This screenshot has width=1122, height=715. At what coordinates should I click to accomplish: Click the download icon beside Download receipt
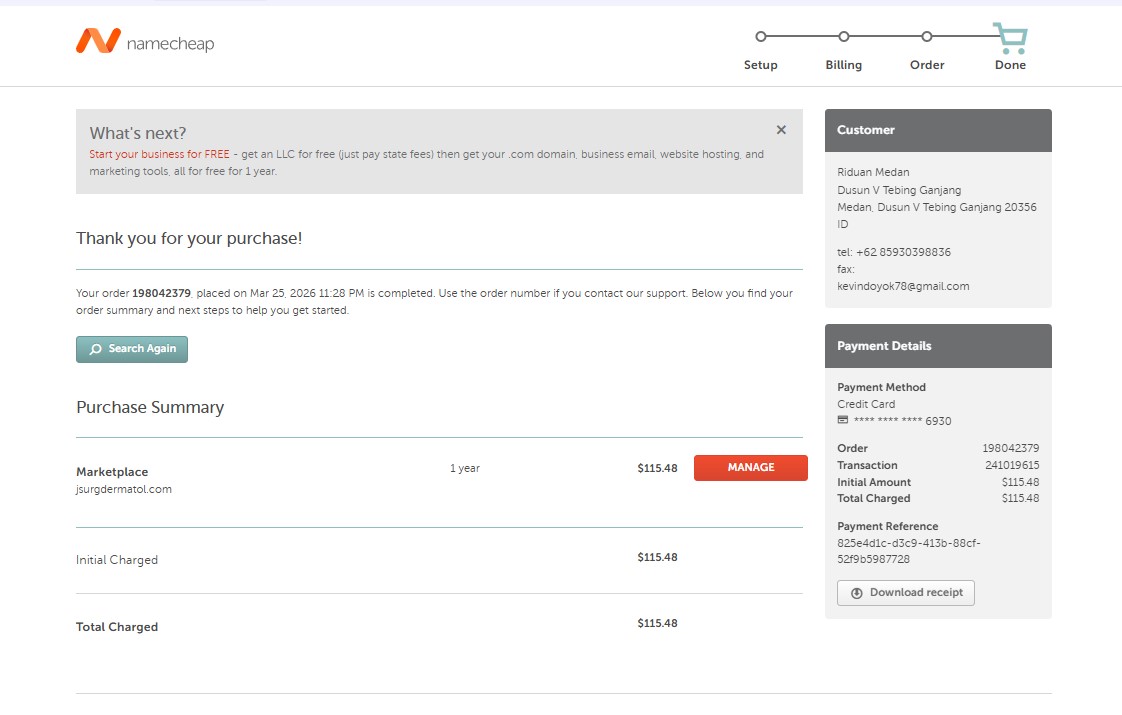[x=857, y=593]
